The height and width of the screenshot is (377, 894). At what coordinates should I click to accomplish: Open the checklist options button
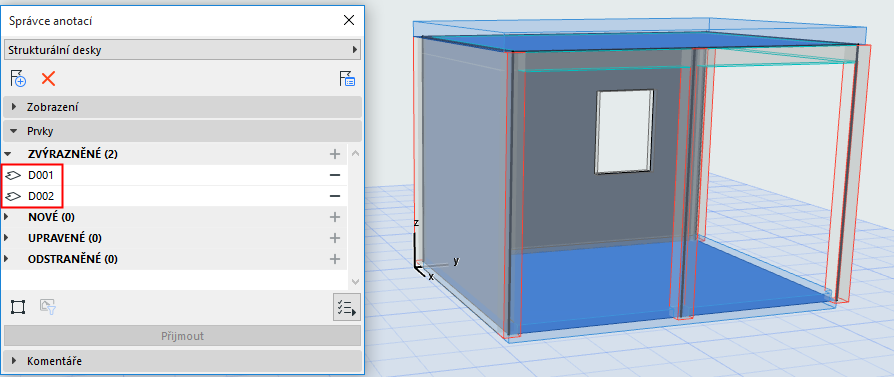point(347,307)
